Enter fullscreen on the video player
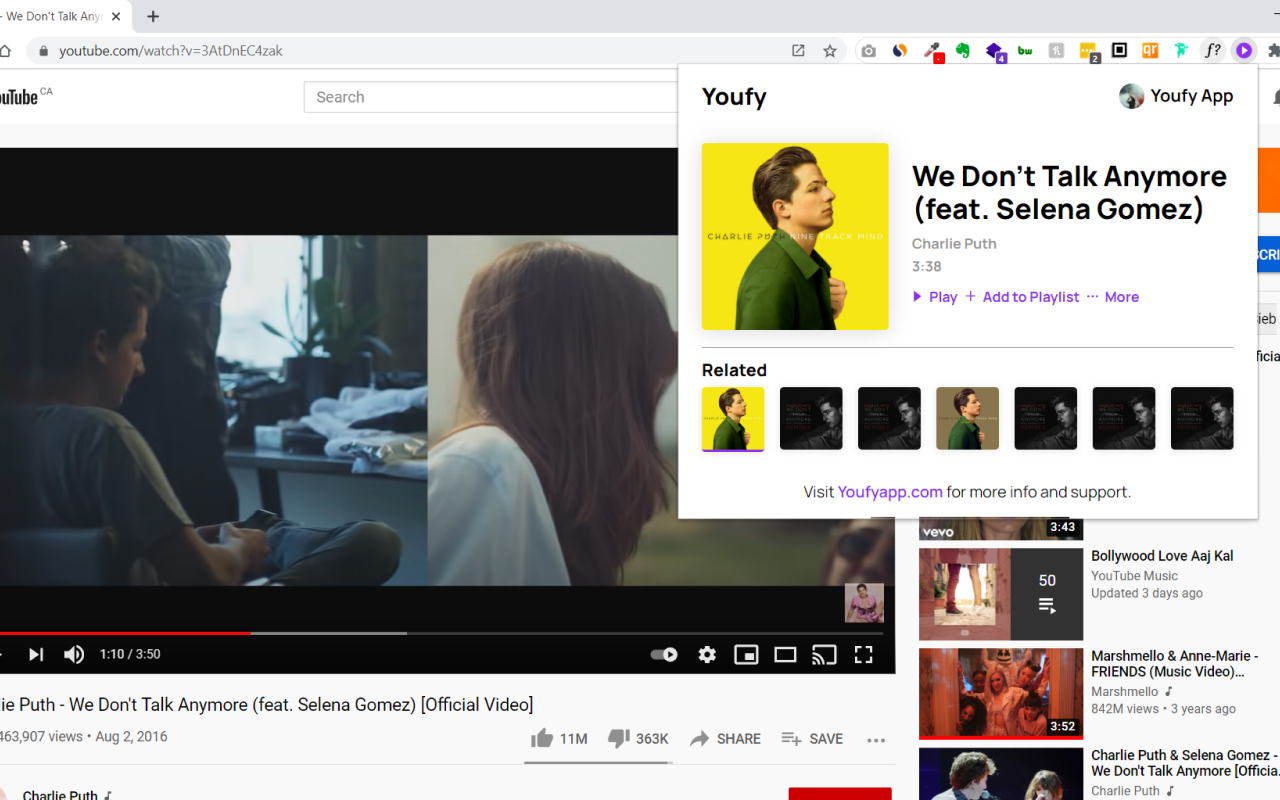 863,654
